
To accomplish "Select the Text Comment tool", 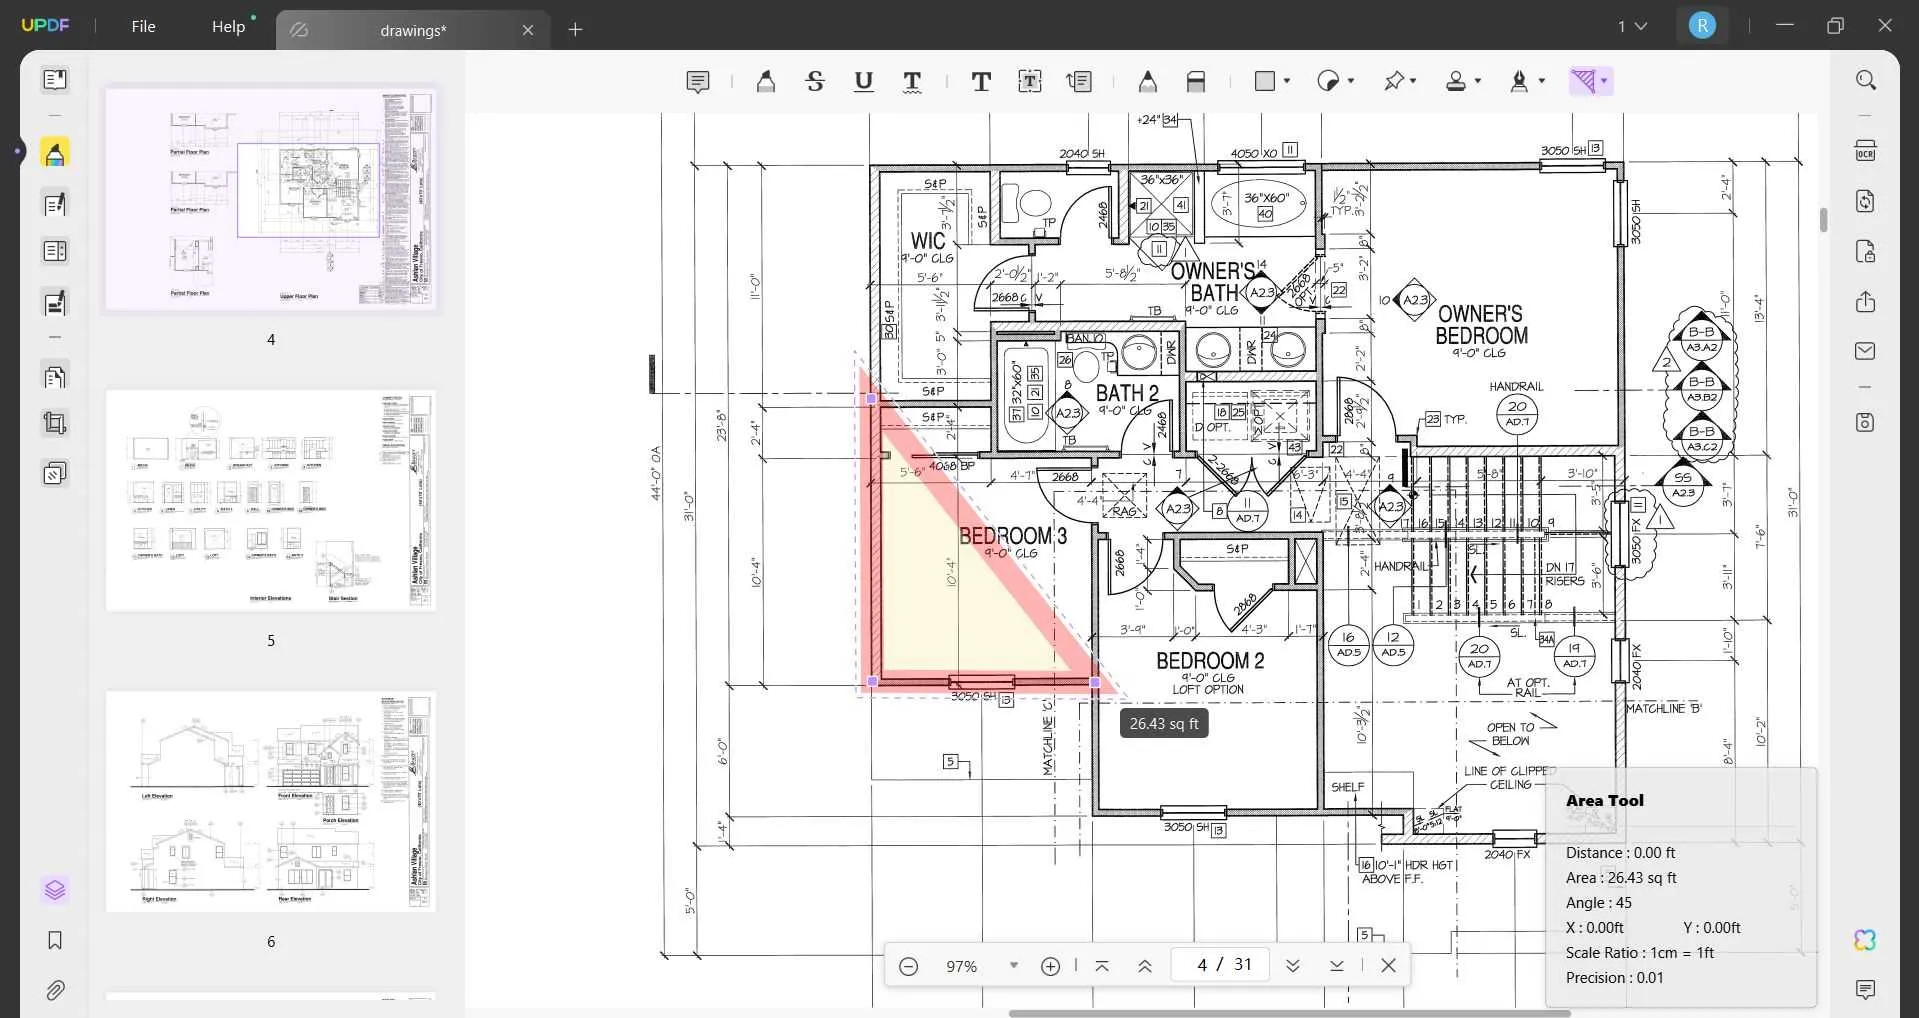I will (981, 81).
